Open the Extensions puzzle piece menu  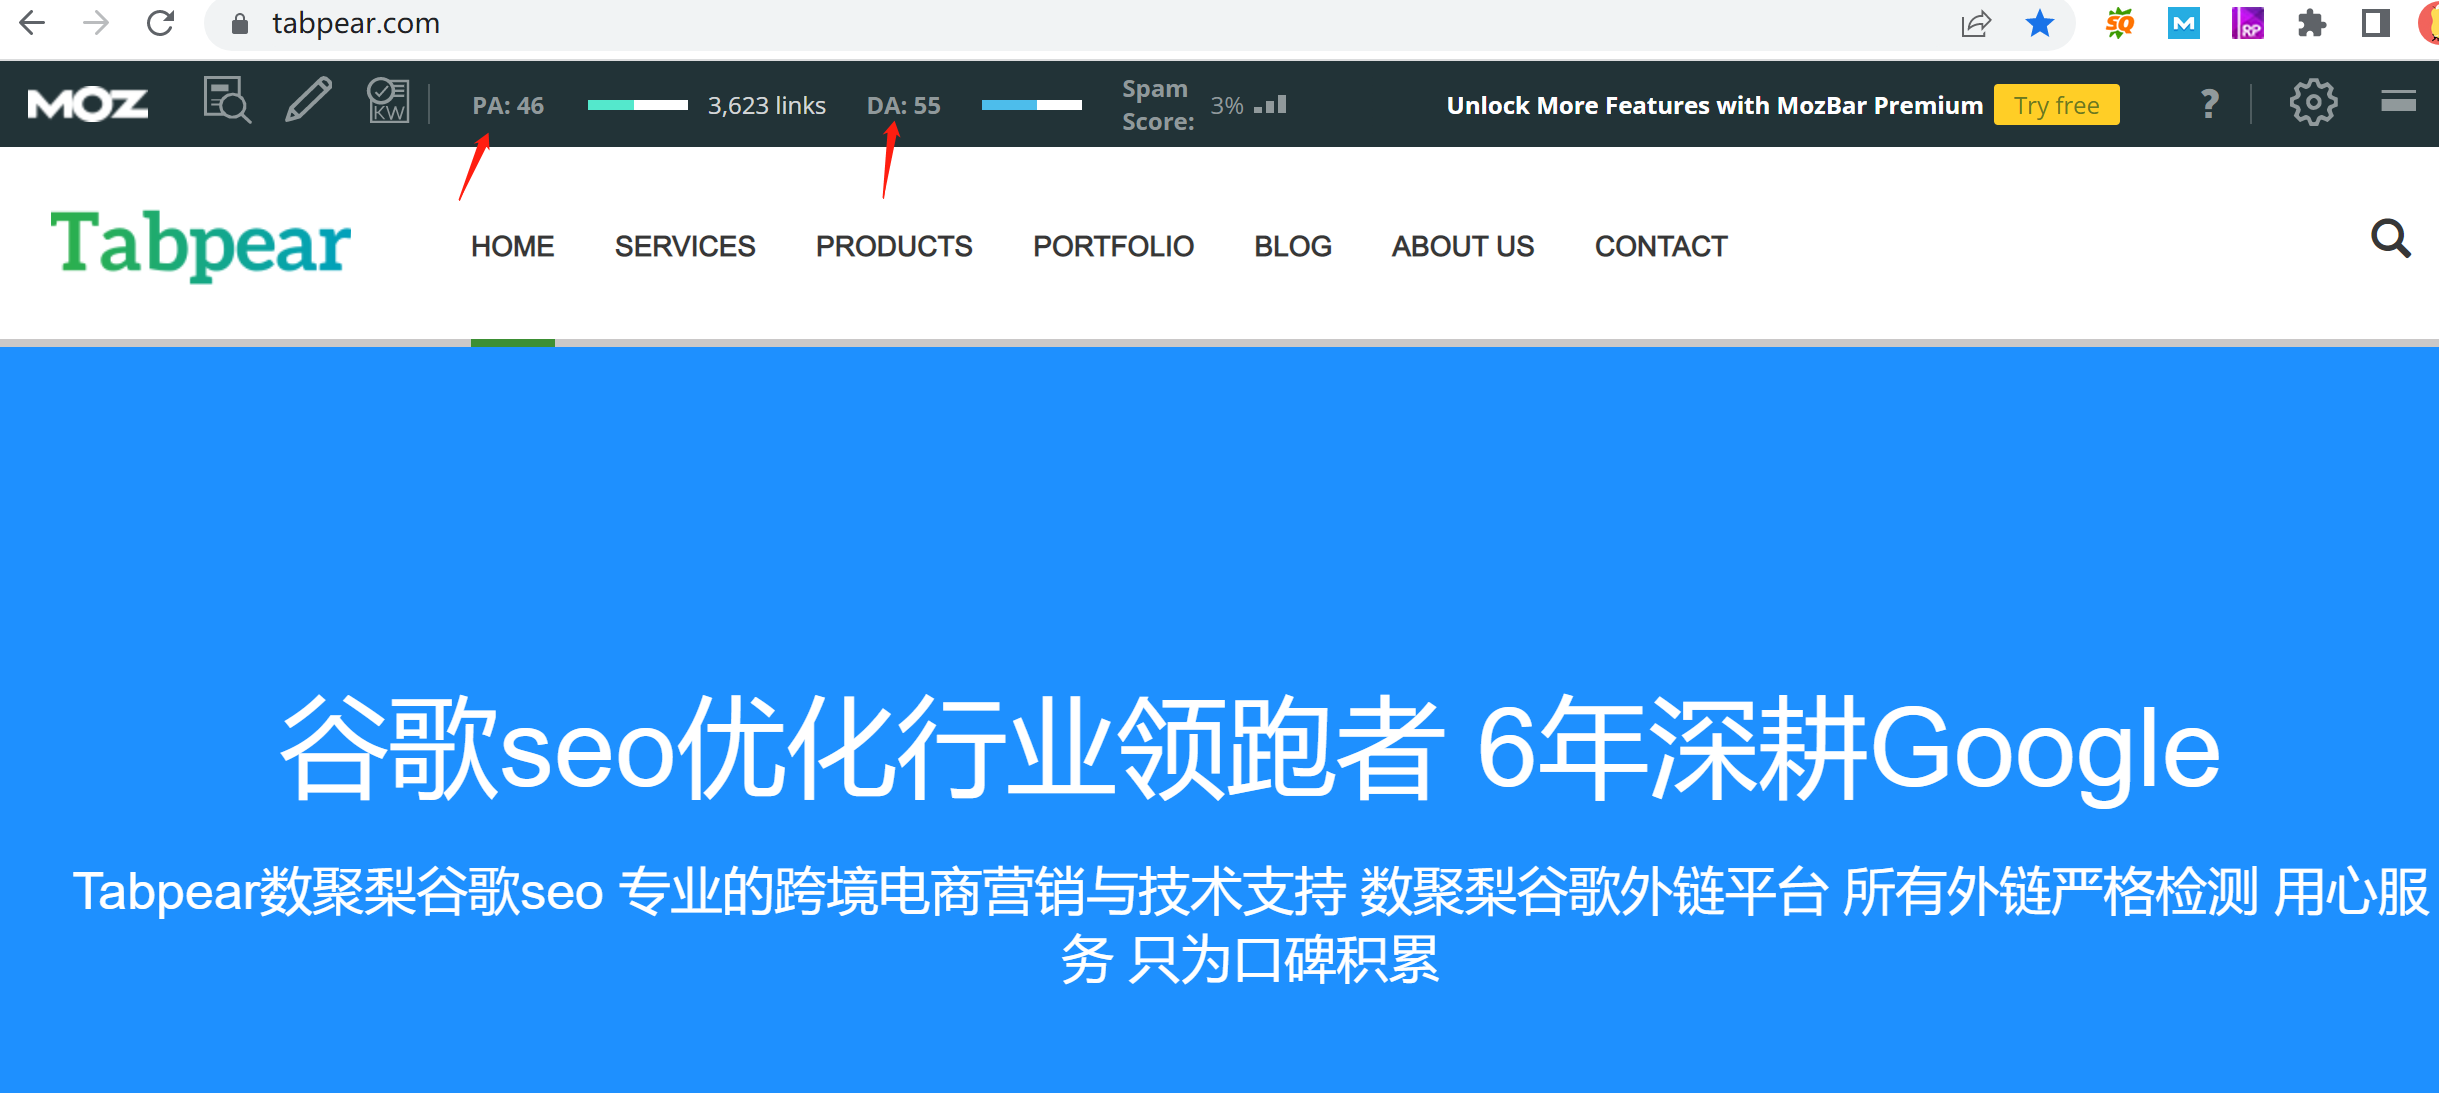tap(2312, 23)
